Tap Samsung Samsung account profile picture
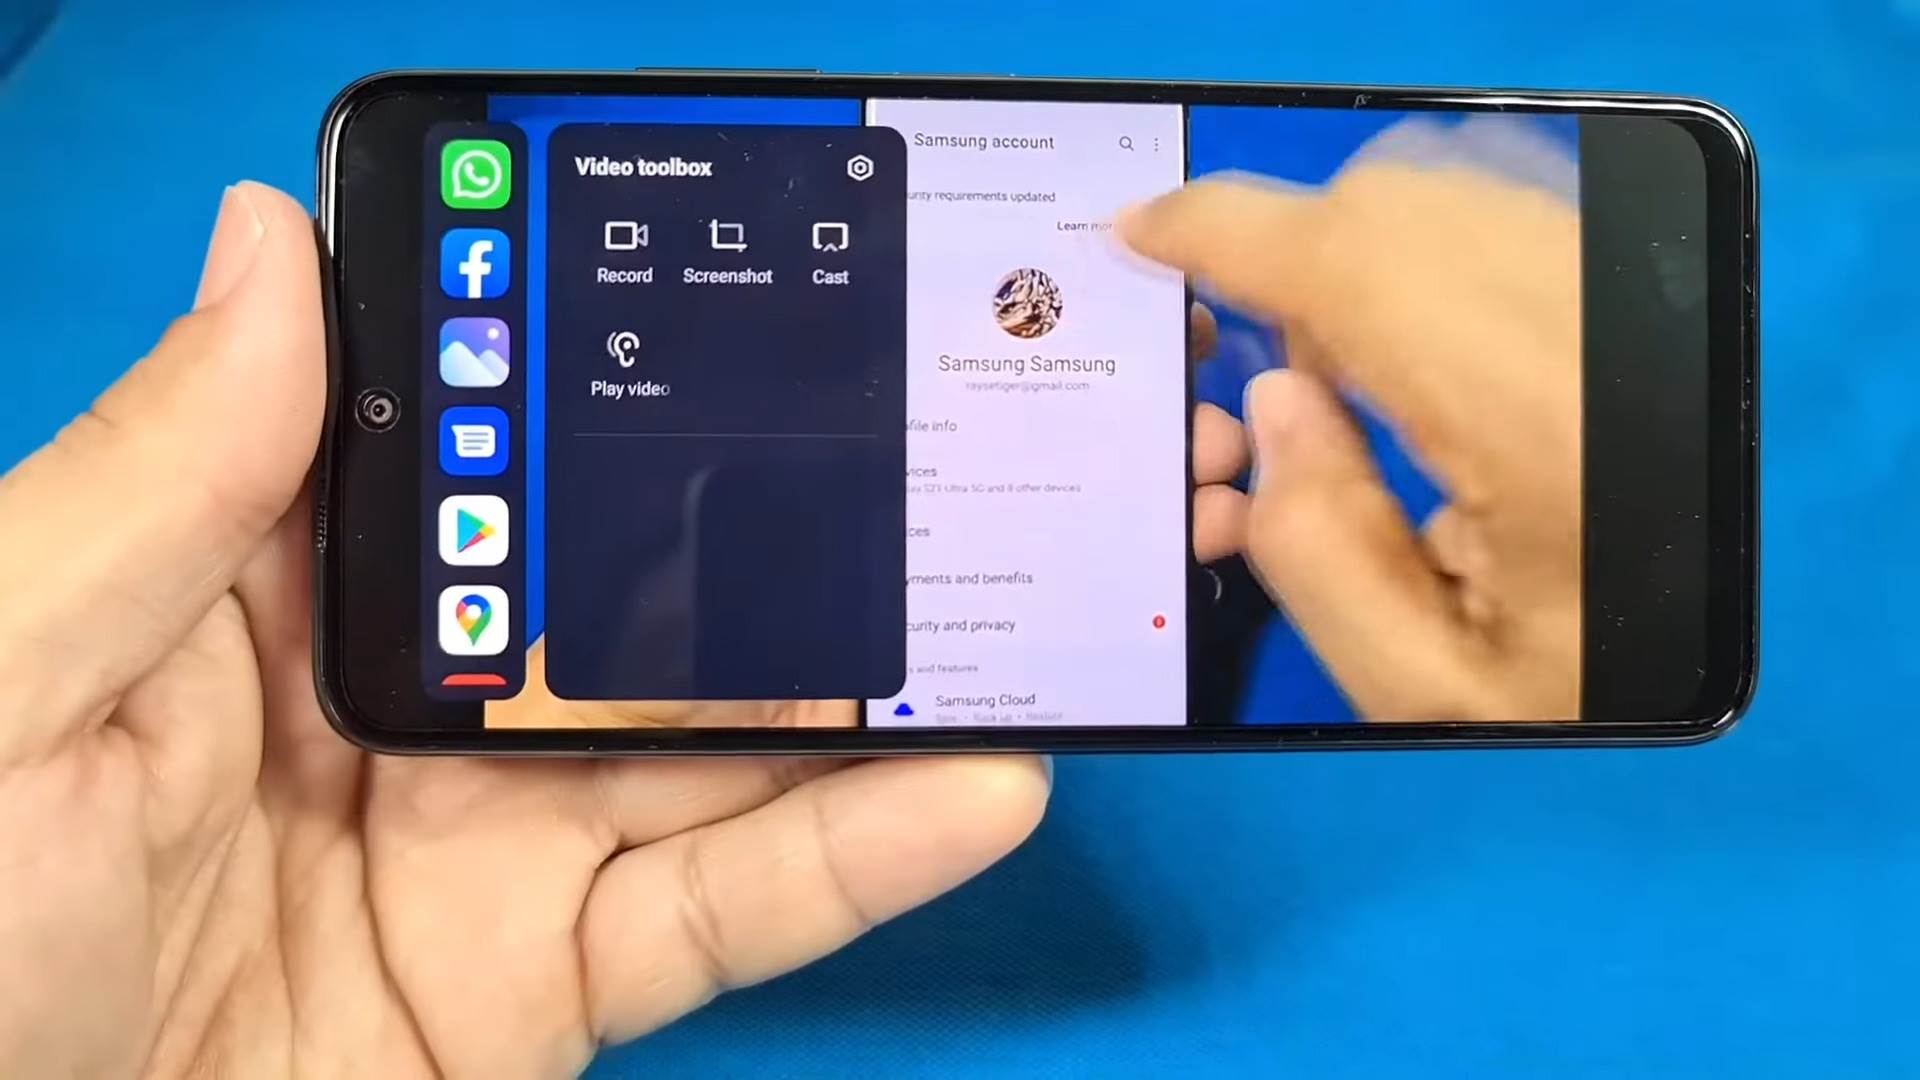This screenshot has height=1080, width=1920. 1026,303
